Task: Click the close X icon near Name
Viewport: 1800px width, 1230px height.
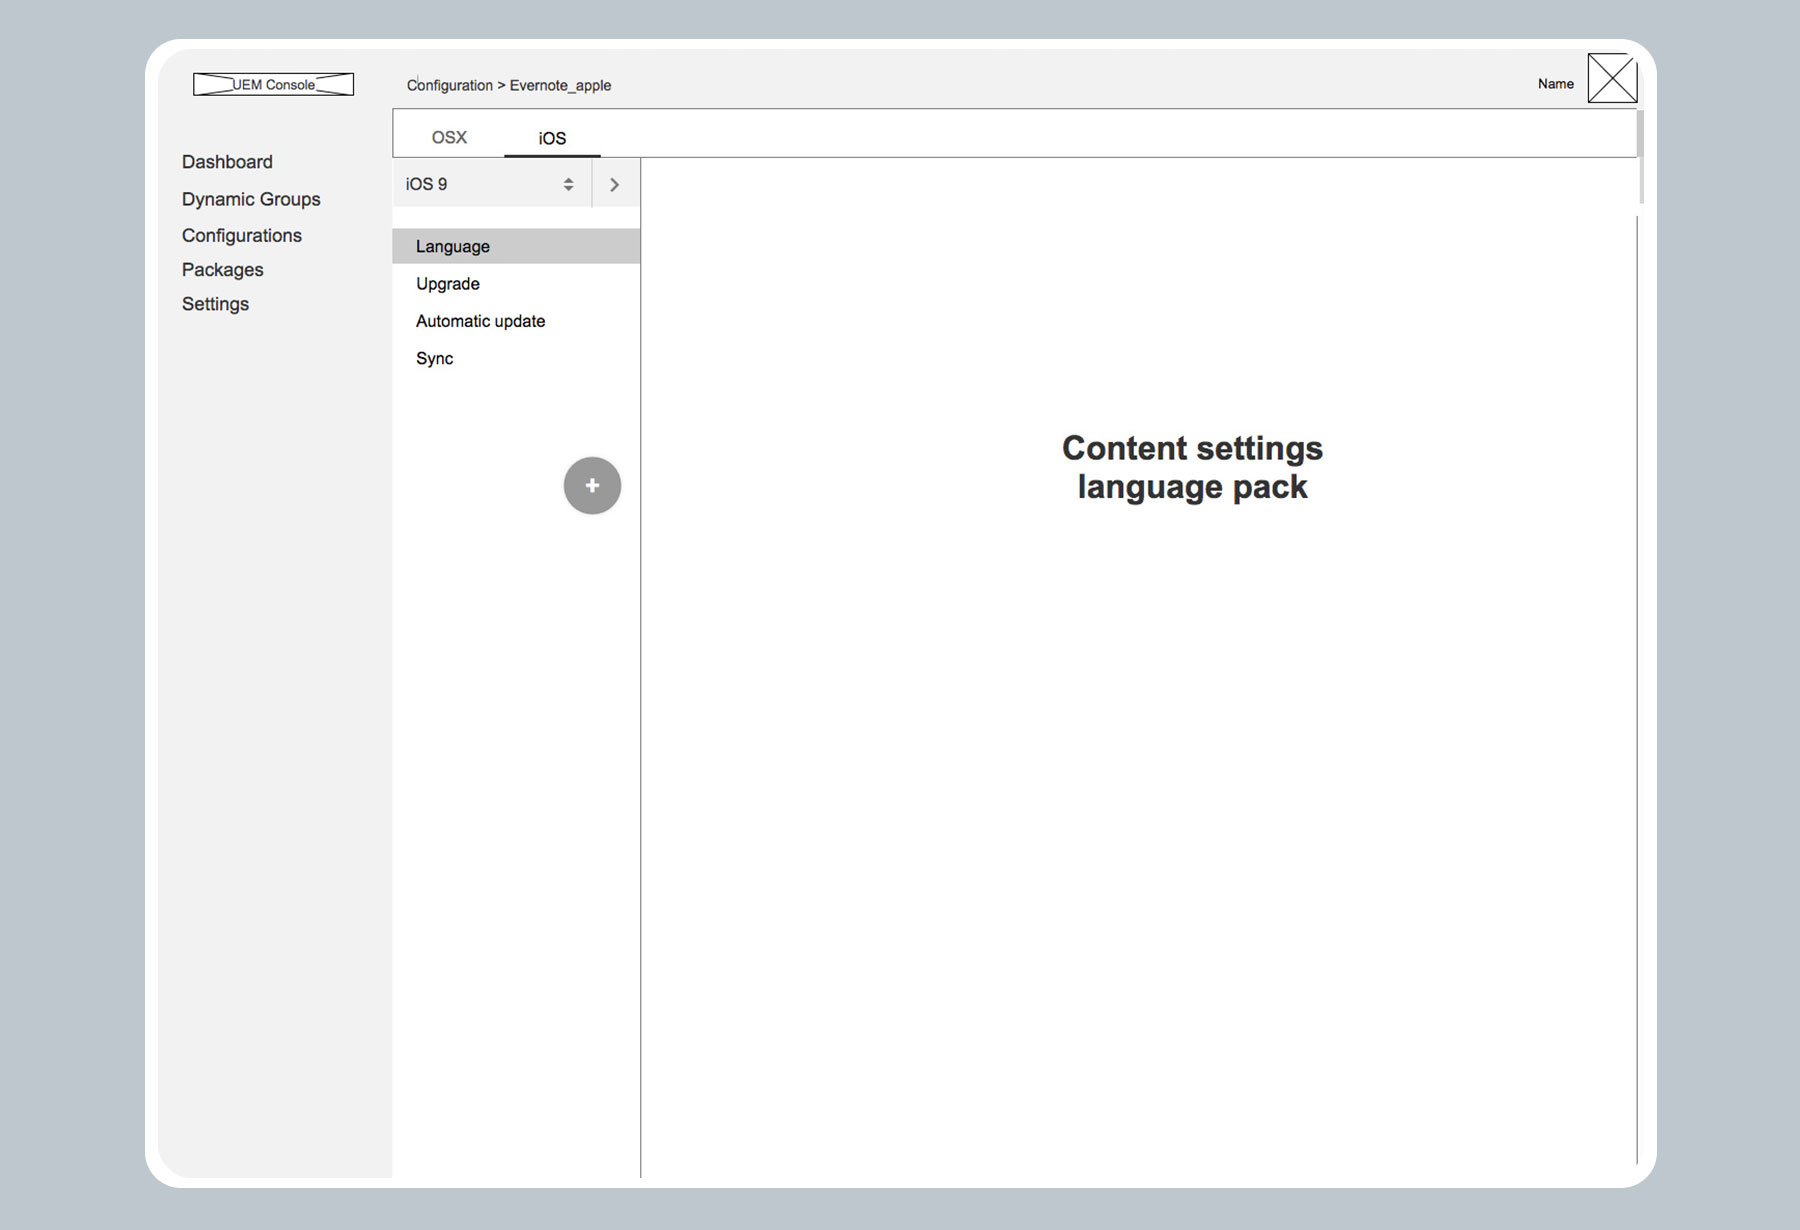Action: pos(1612,77)
